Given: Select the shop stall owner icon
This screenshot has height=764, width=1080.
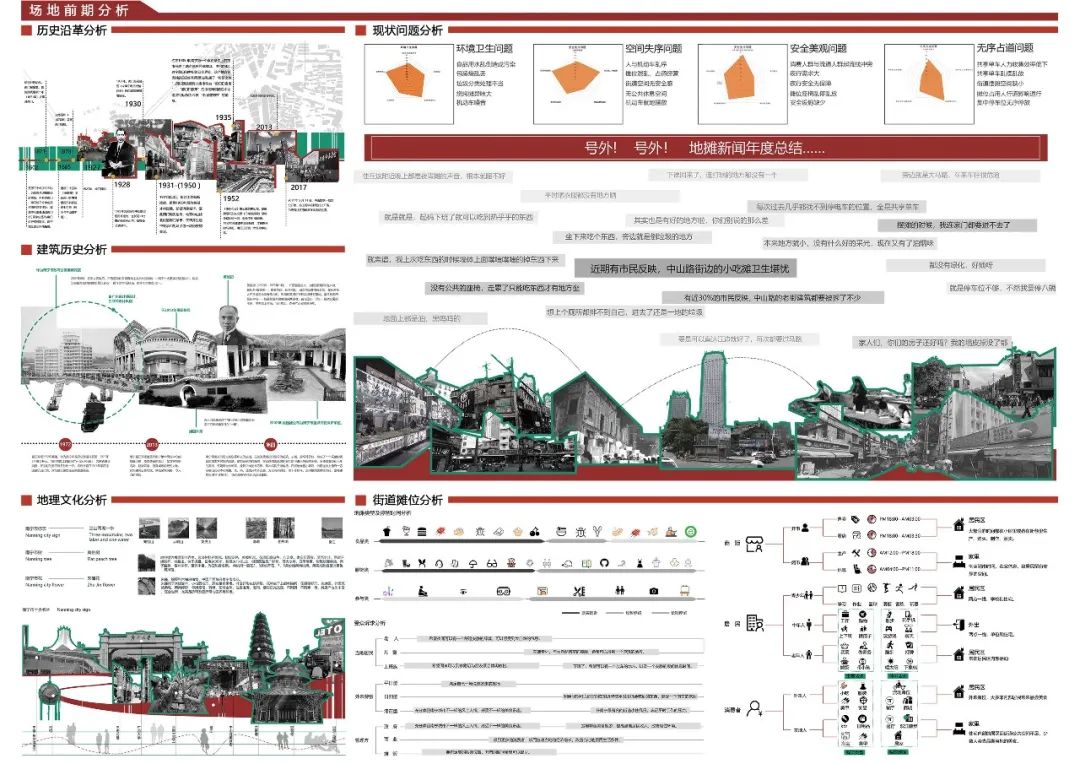Looking at the screenshot, I should click(x=754, y=544).
